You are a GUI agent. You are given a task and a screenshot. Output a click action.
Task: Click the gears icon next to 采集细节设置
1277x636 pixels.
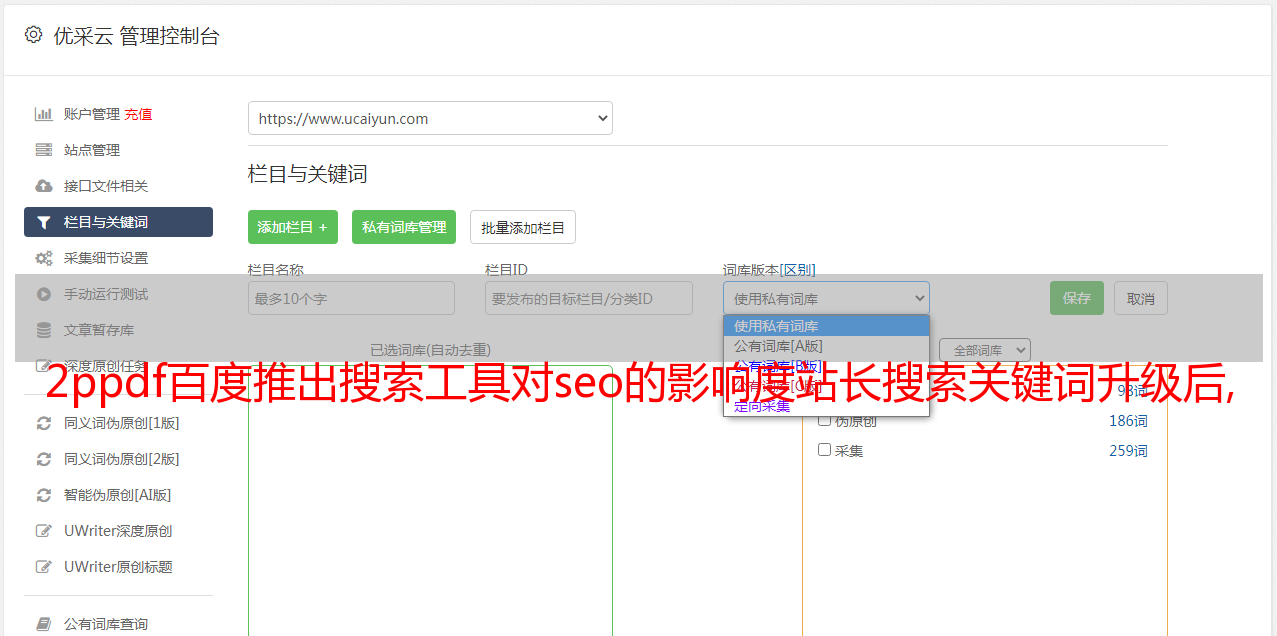43,258
